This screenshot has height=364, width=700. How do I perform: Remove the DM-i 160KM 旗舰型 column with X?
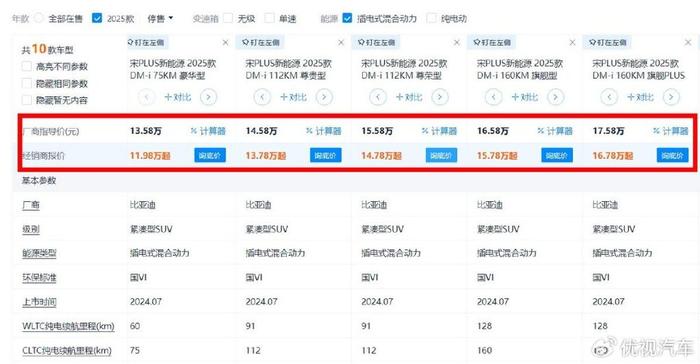pos(572,42)
